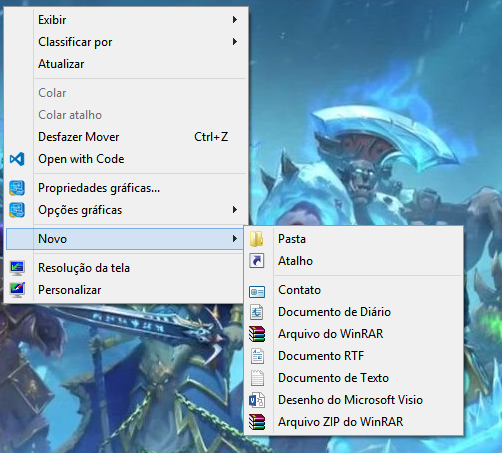
Task: Click the Visual Studio Code icon
Action: point(17,159)
